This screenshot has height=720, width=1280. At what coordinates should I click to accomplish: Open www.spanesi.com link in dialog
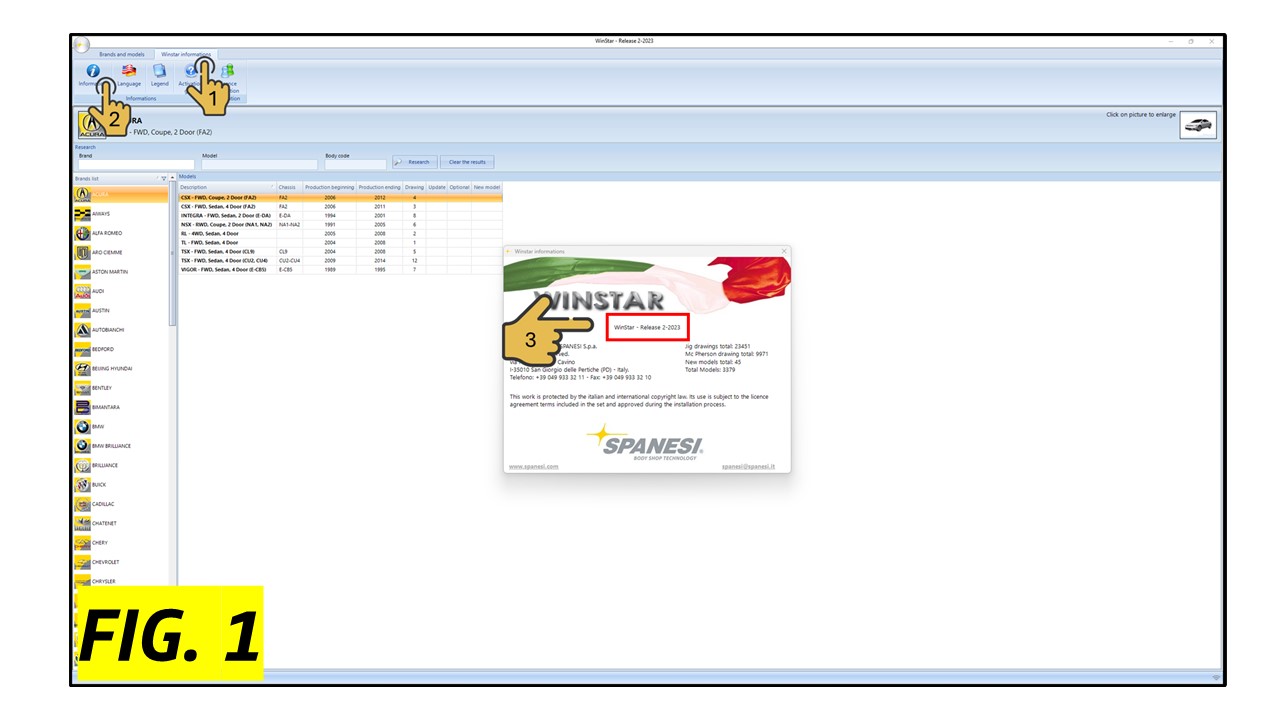534,467
